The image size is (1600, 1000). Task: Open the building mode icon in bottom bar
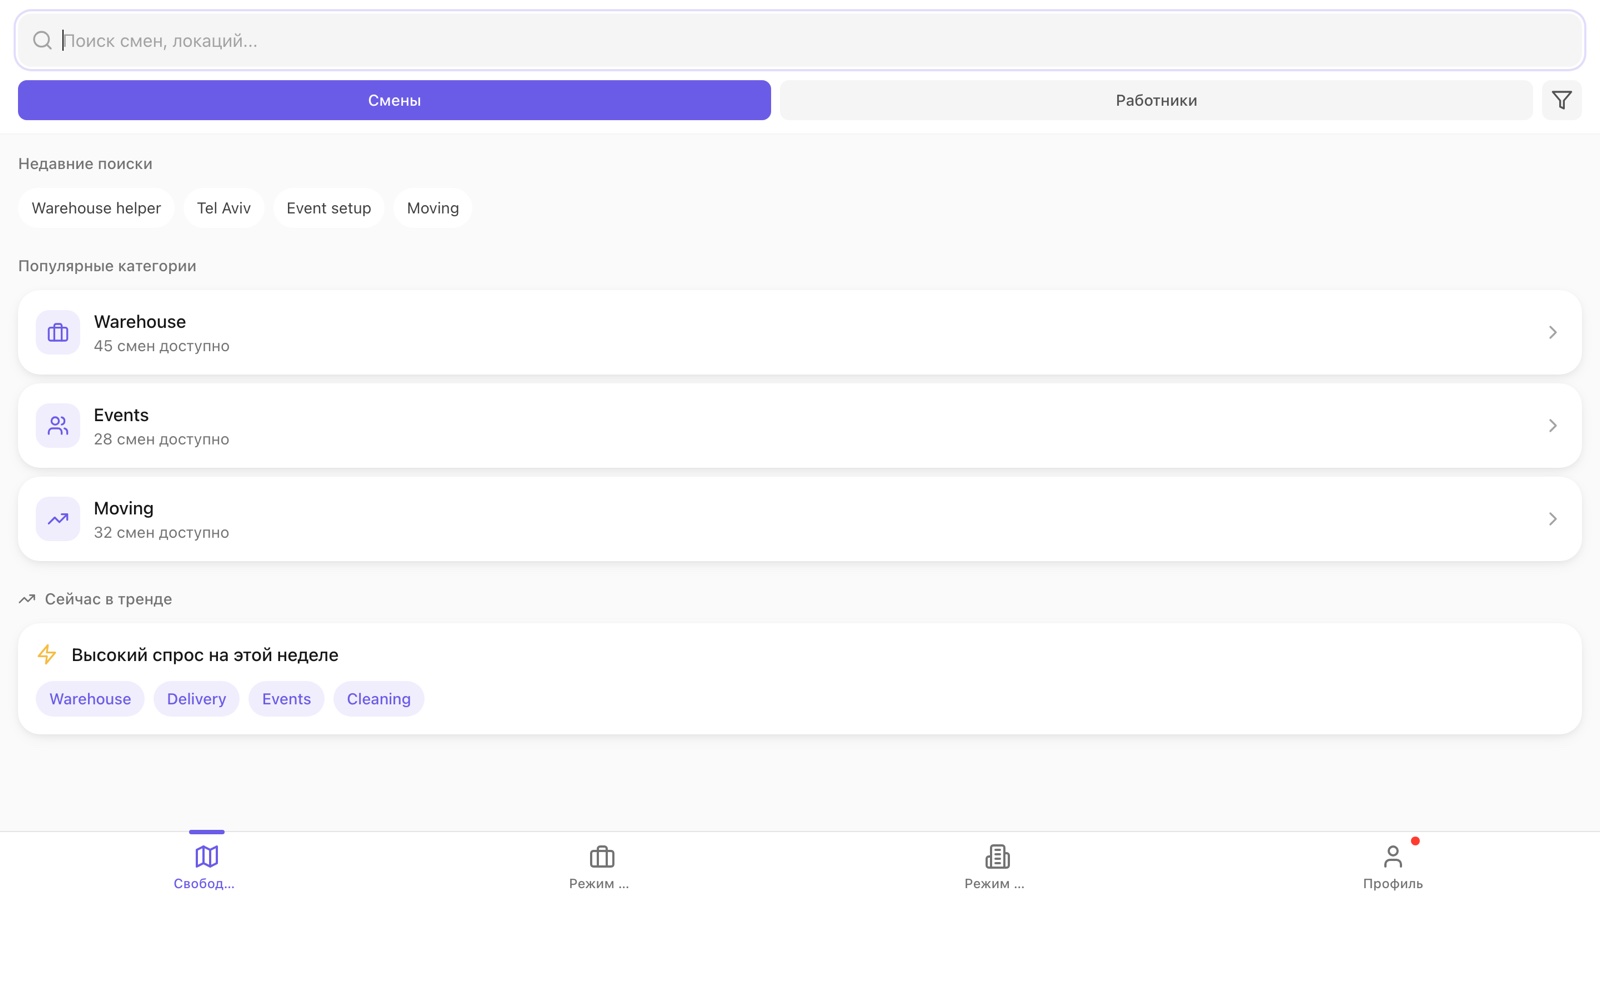pyautogui.click(x=997, y=856)
